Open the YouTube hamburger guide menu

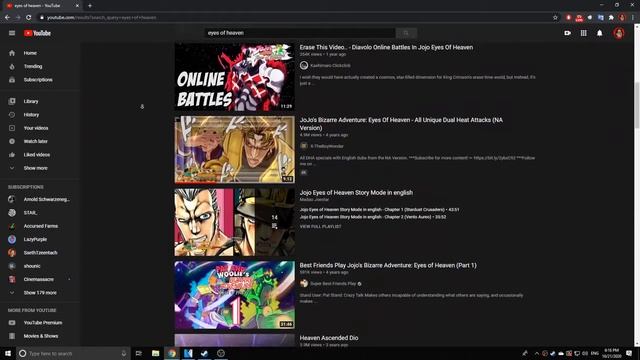12,33
